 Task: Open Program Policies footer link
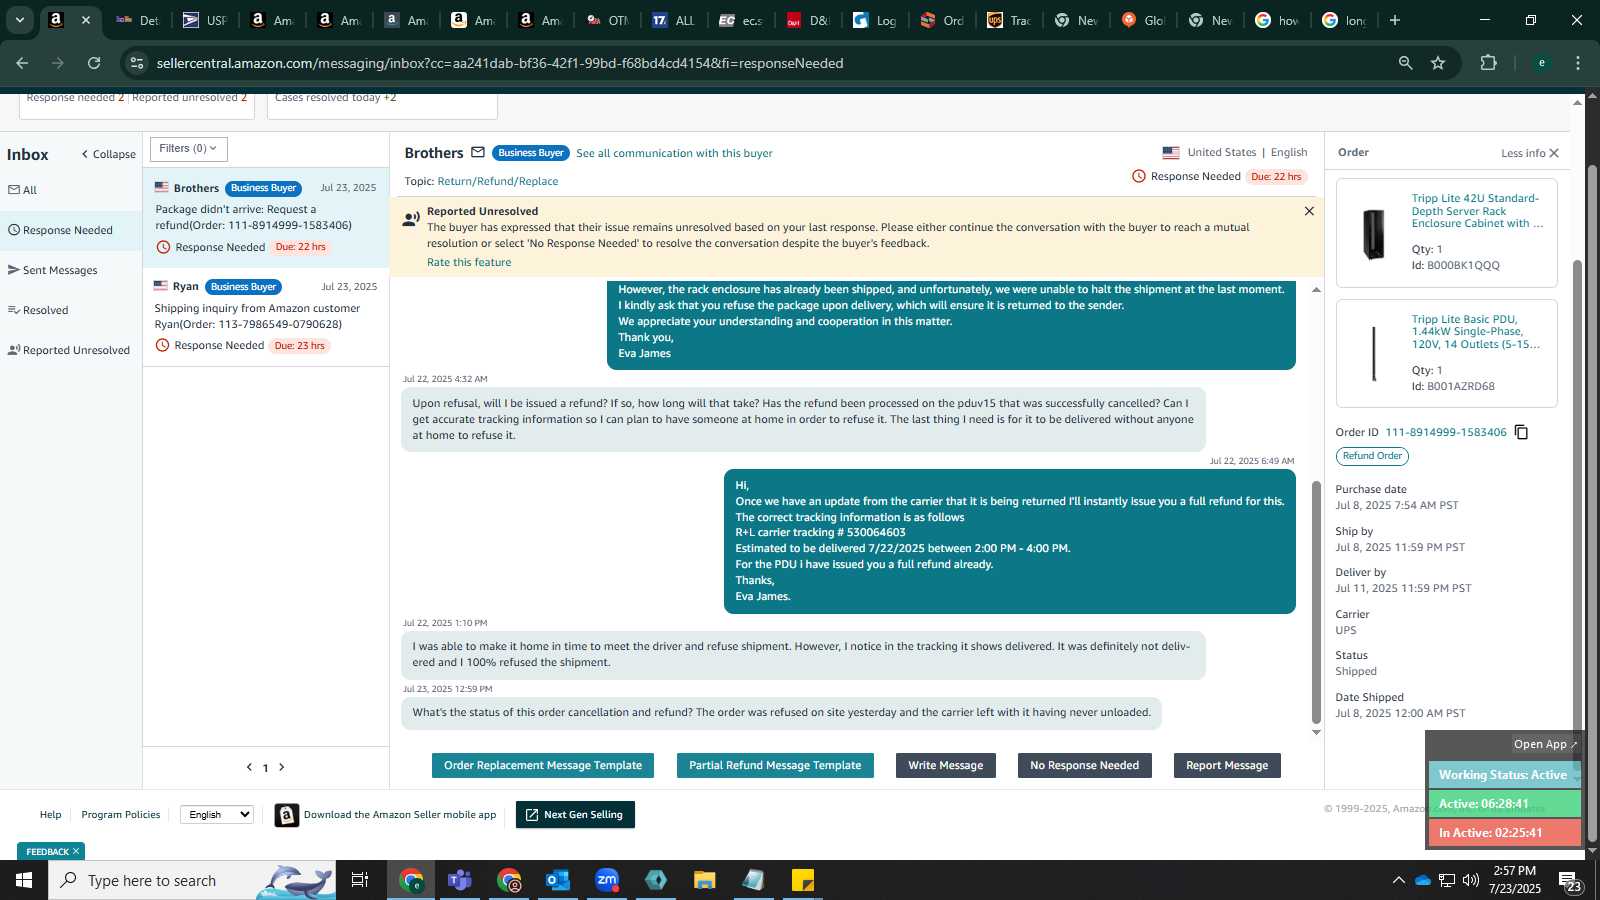(x=121, y=815)
